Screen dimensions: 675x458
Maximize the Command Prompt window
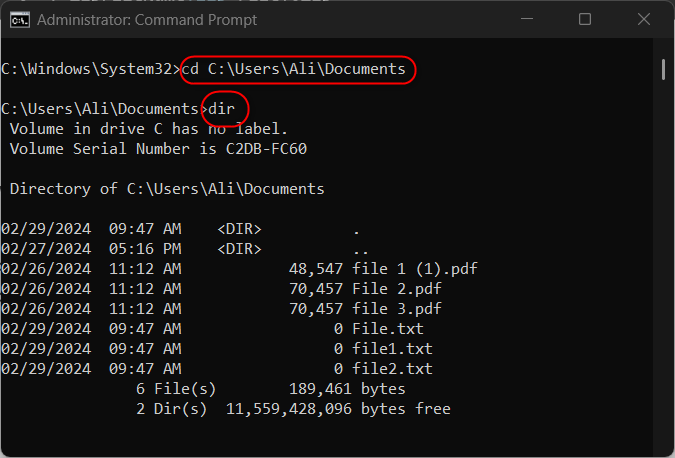(x=585, y=19)
